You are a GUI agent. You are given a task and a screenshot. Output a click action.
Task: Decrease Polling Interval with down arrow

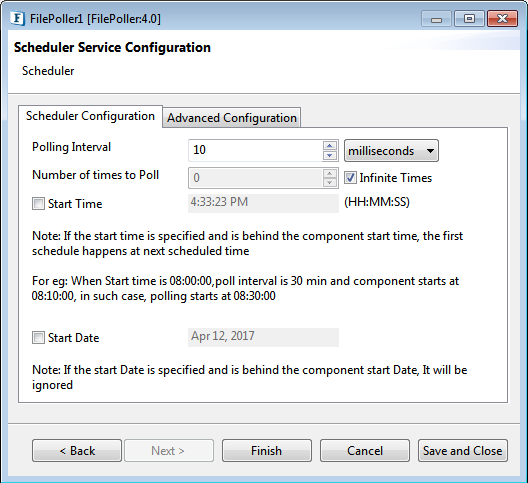[x=330, y=155]
